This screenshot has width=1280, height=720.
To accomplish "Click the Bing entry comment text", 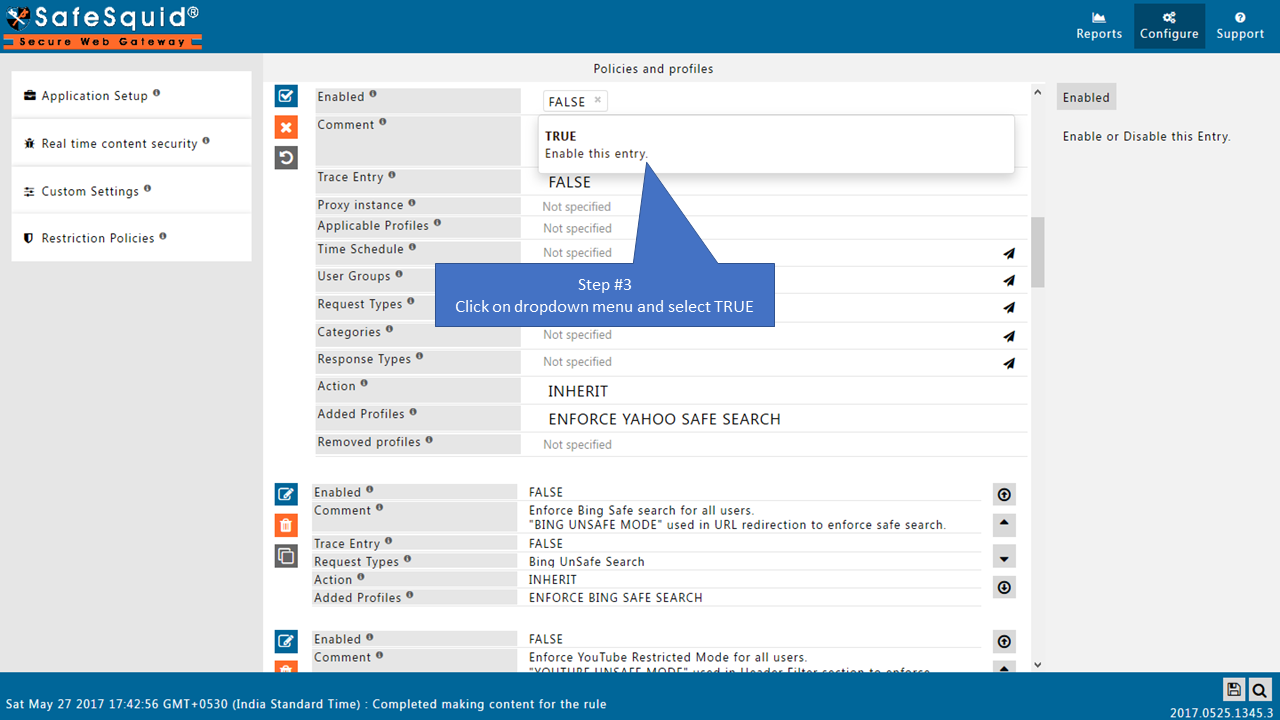I will pyautogui.click(x=737, y=518).
